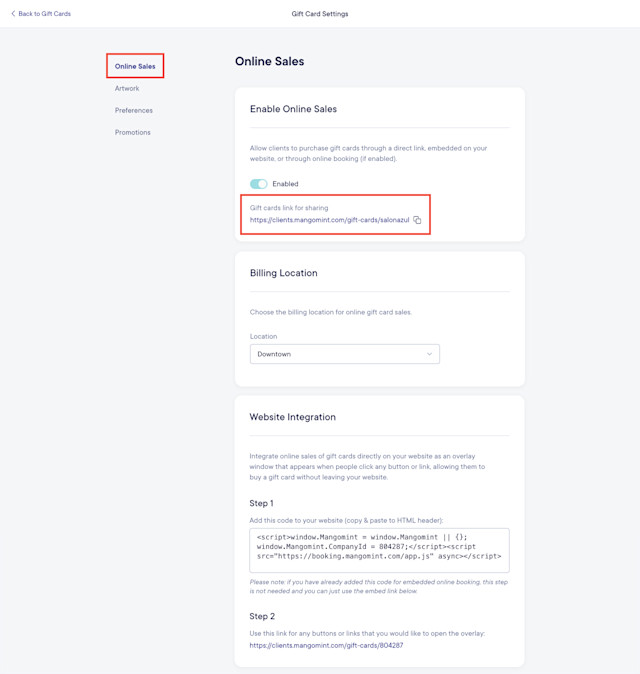
Task: Click the Enable Online Sales section title
Action: point(293,109)
